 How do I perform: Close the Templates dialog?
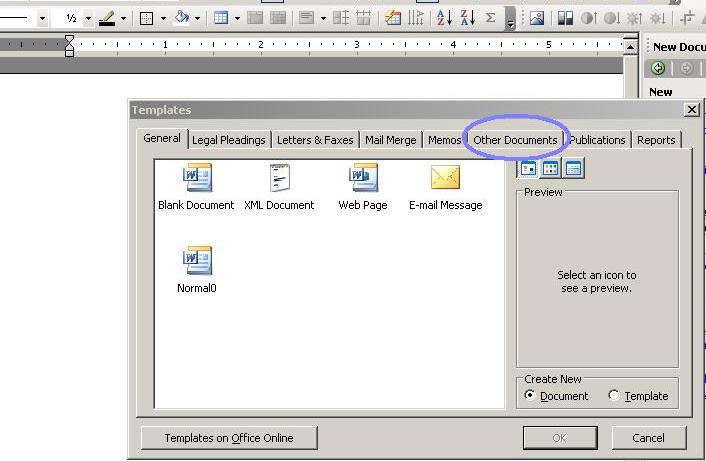(x=692, y=109)
